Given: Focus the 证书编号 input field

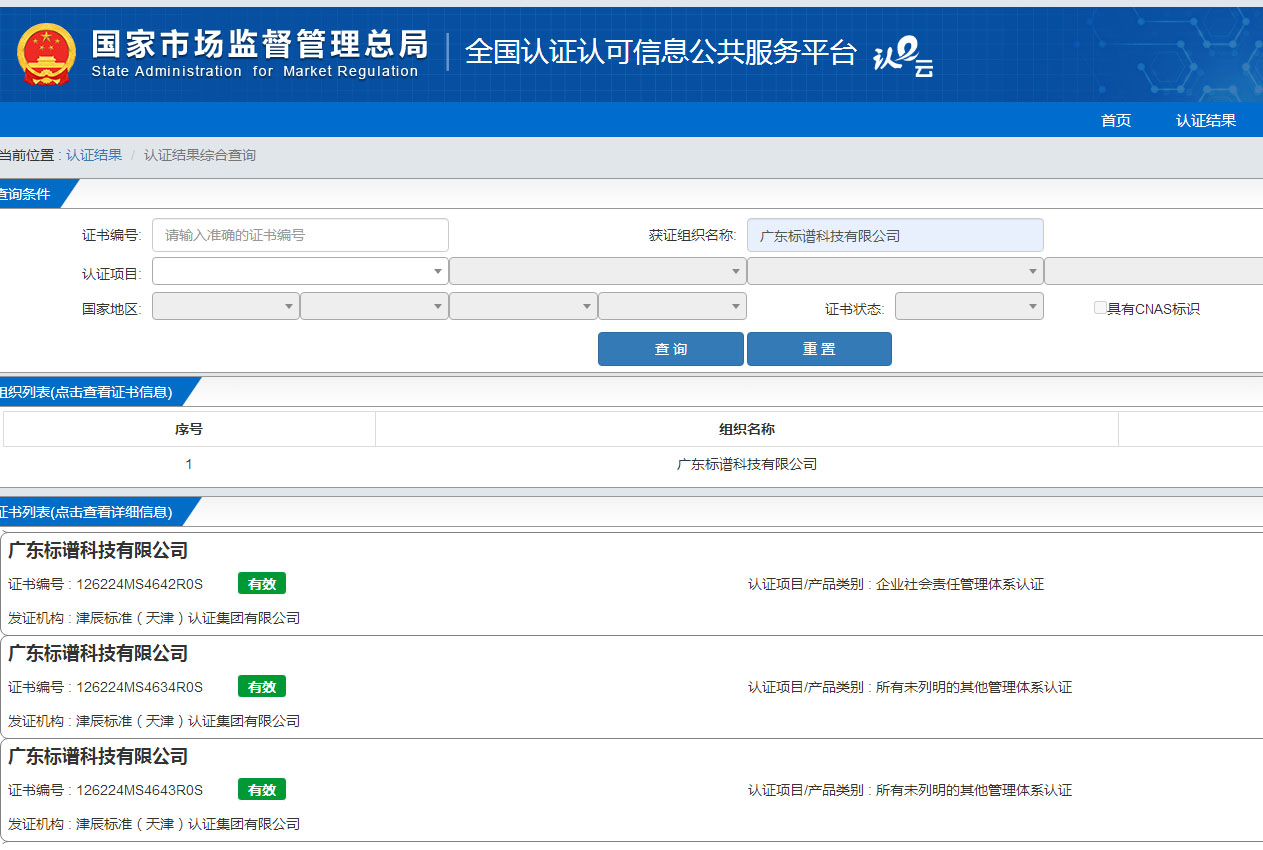Looking at the screenshot, I should [x=300, y=236].
